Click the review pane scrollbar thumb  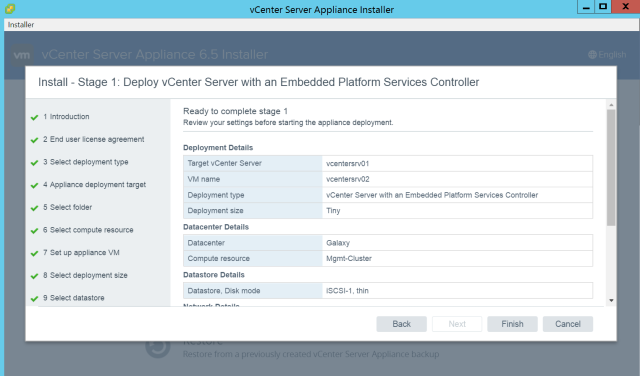pos(611,167)
